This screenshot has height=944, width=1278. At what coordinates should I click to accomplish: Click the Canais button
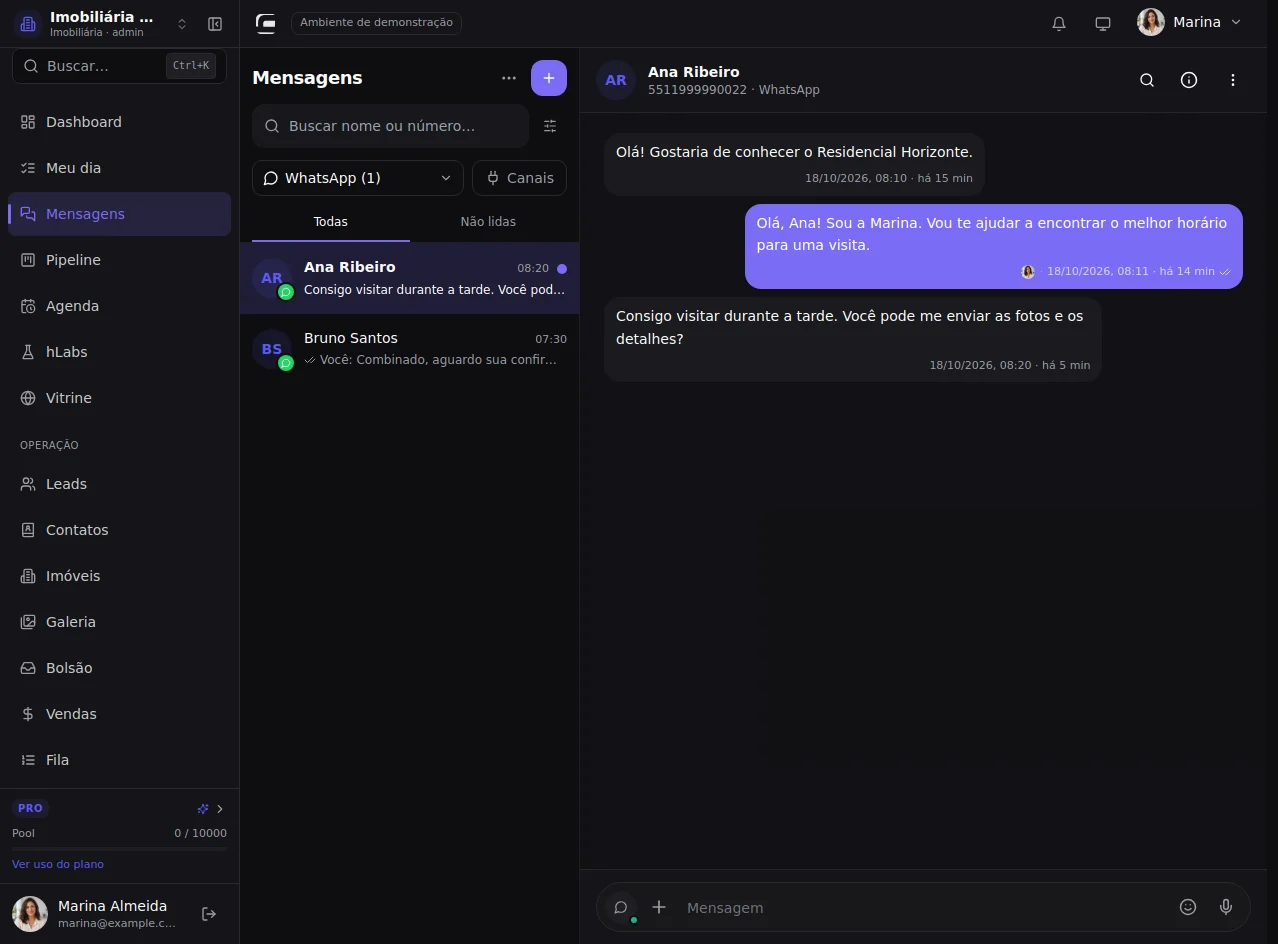[519, 178]
